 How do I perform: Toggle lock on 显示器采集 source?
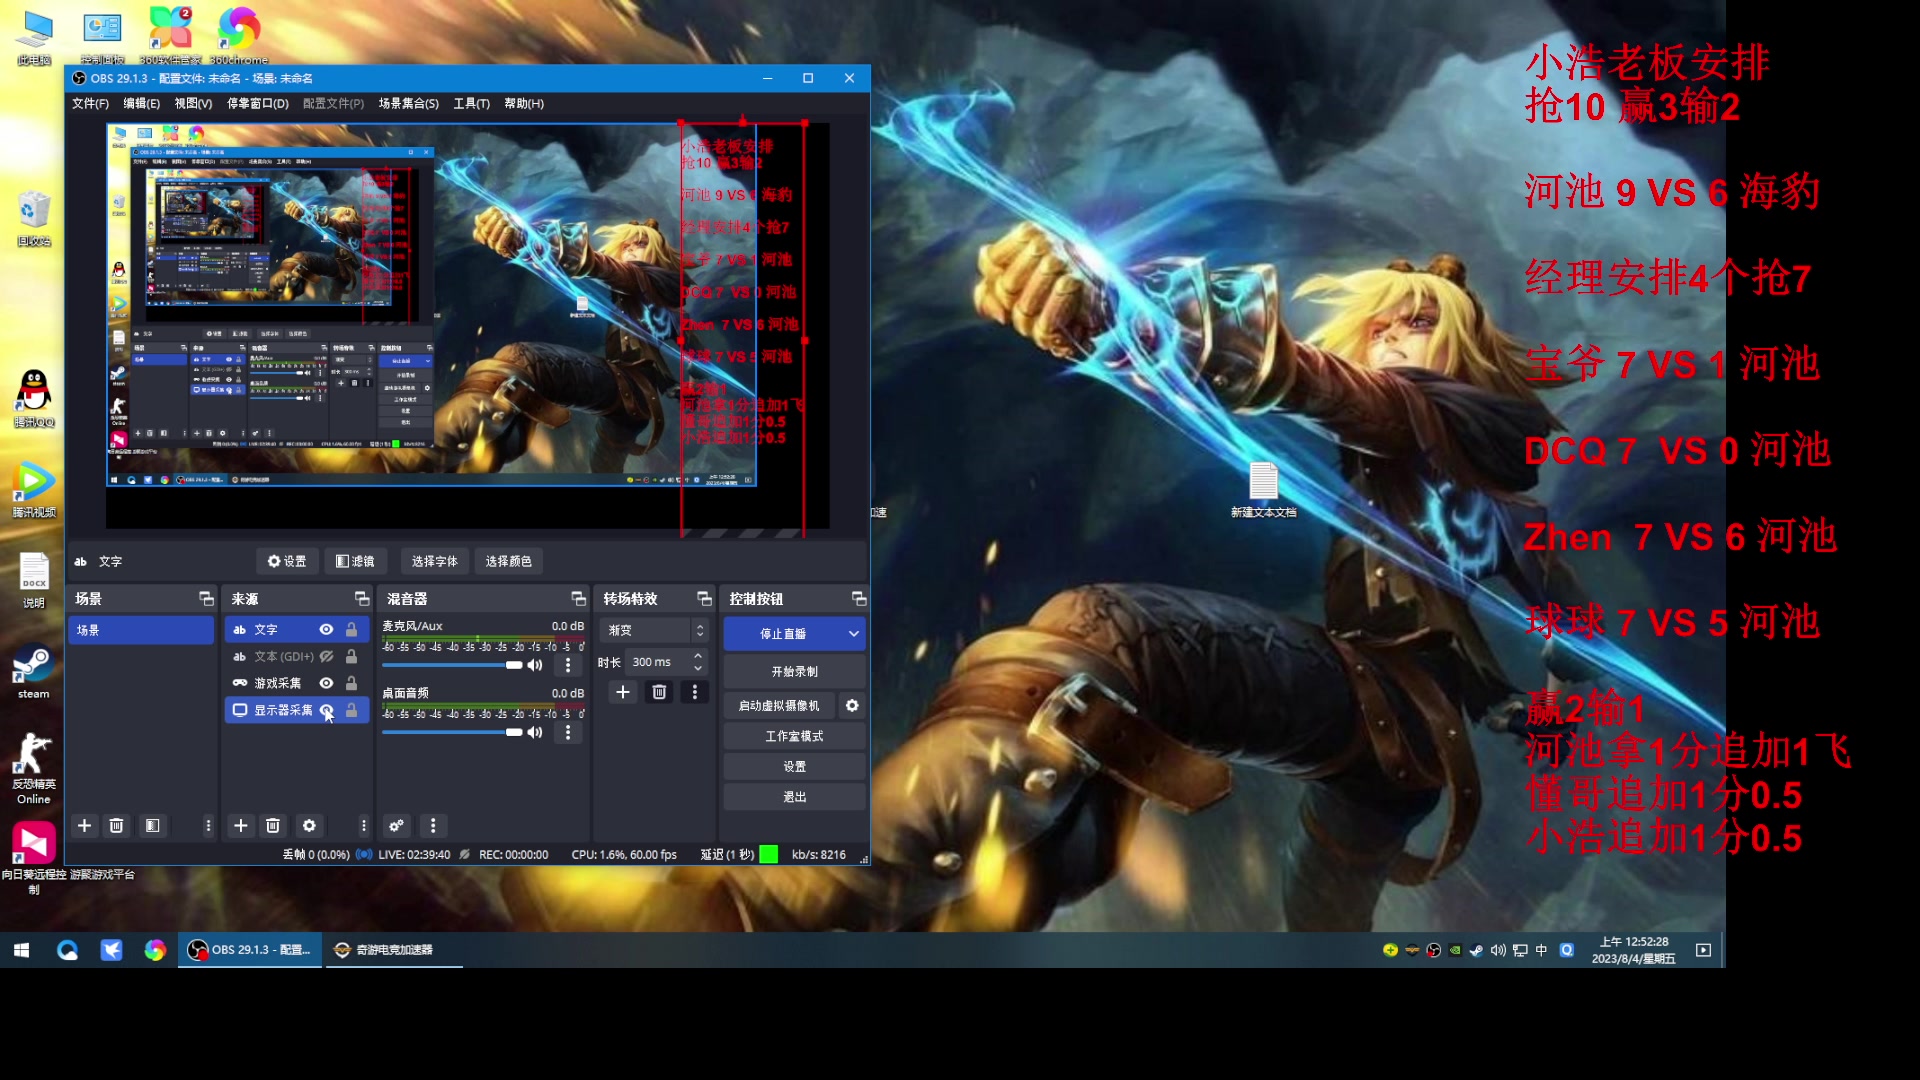coord(352,710)
